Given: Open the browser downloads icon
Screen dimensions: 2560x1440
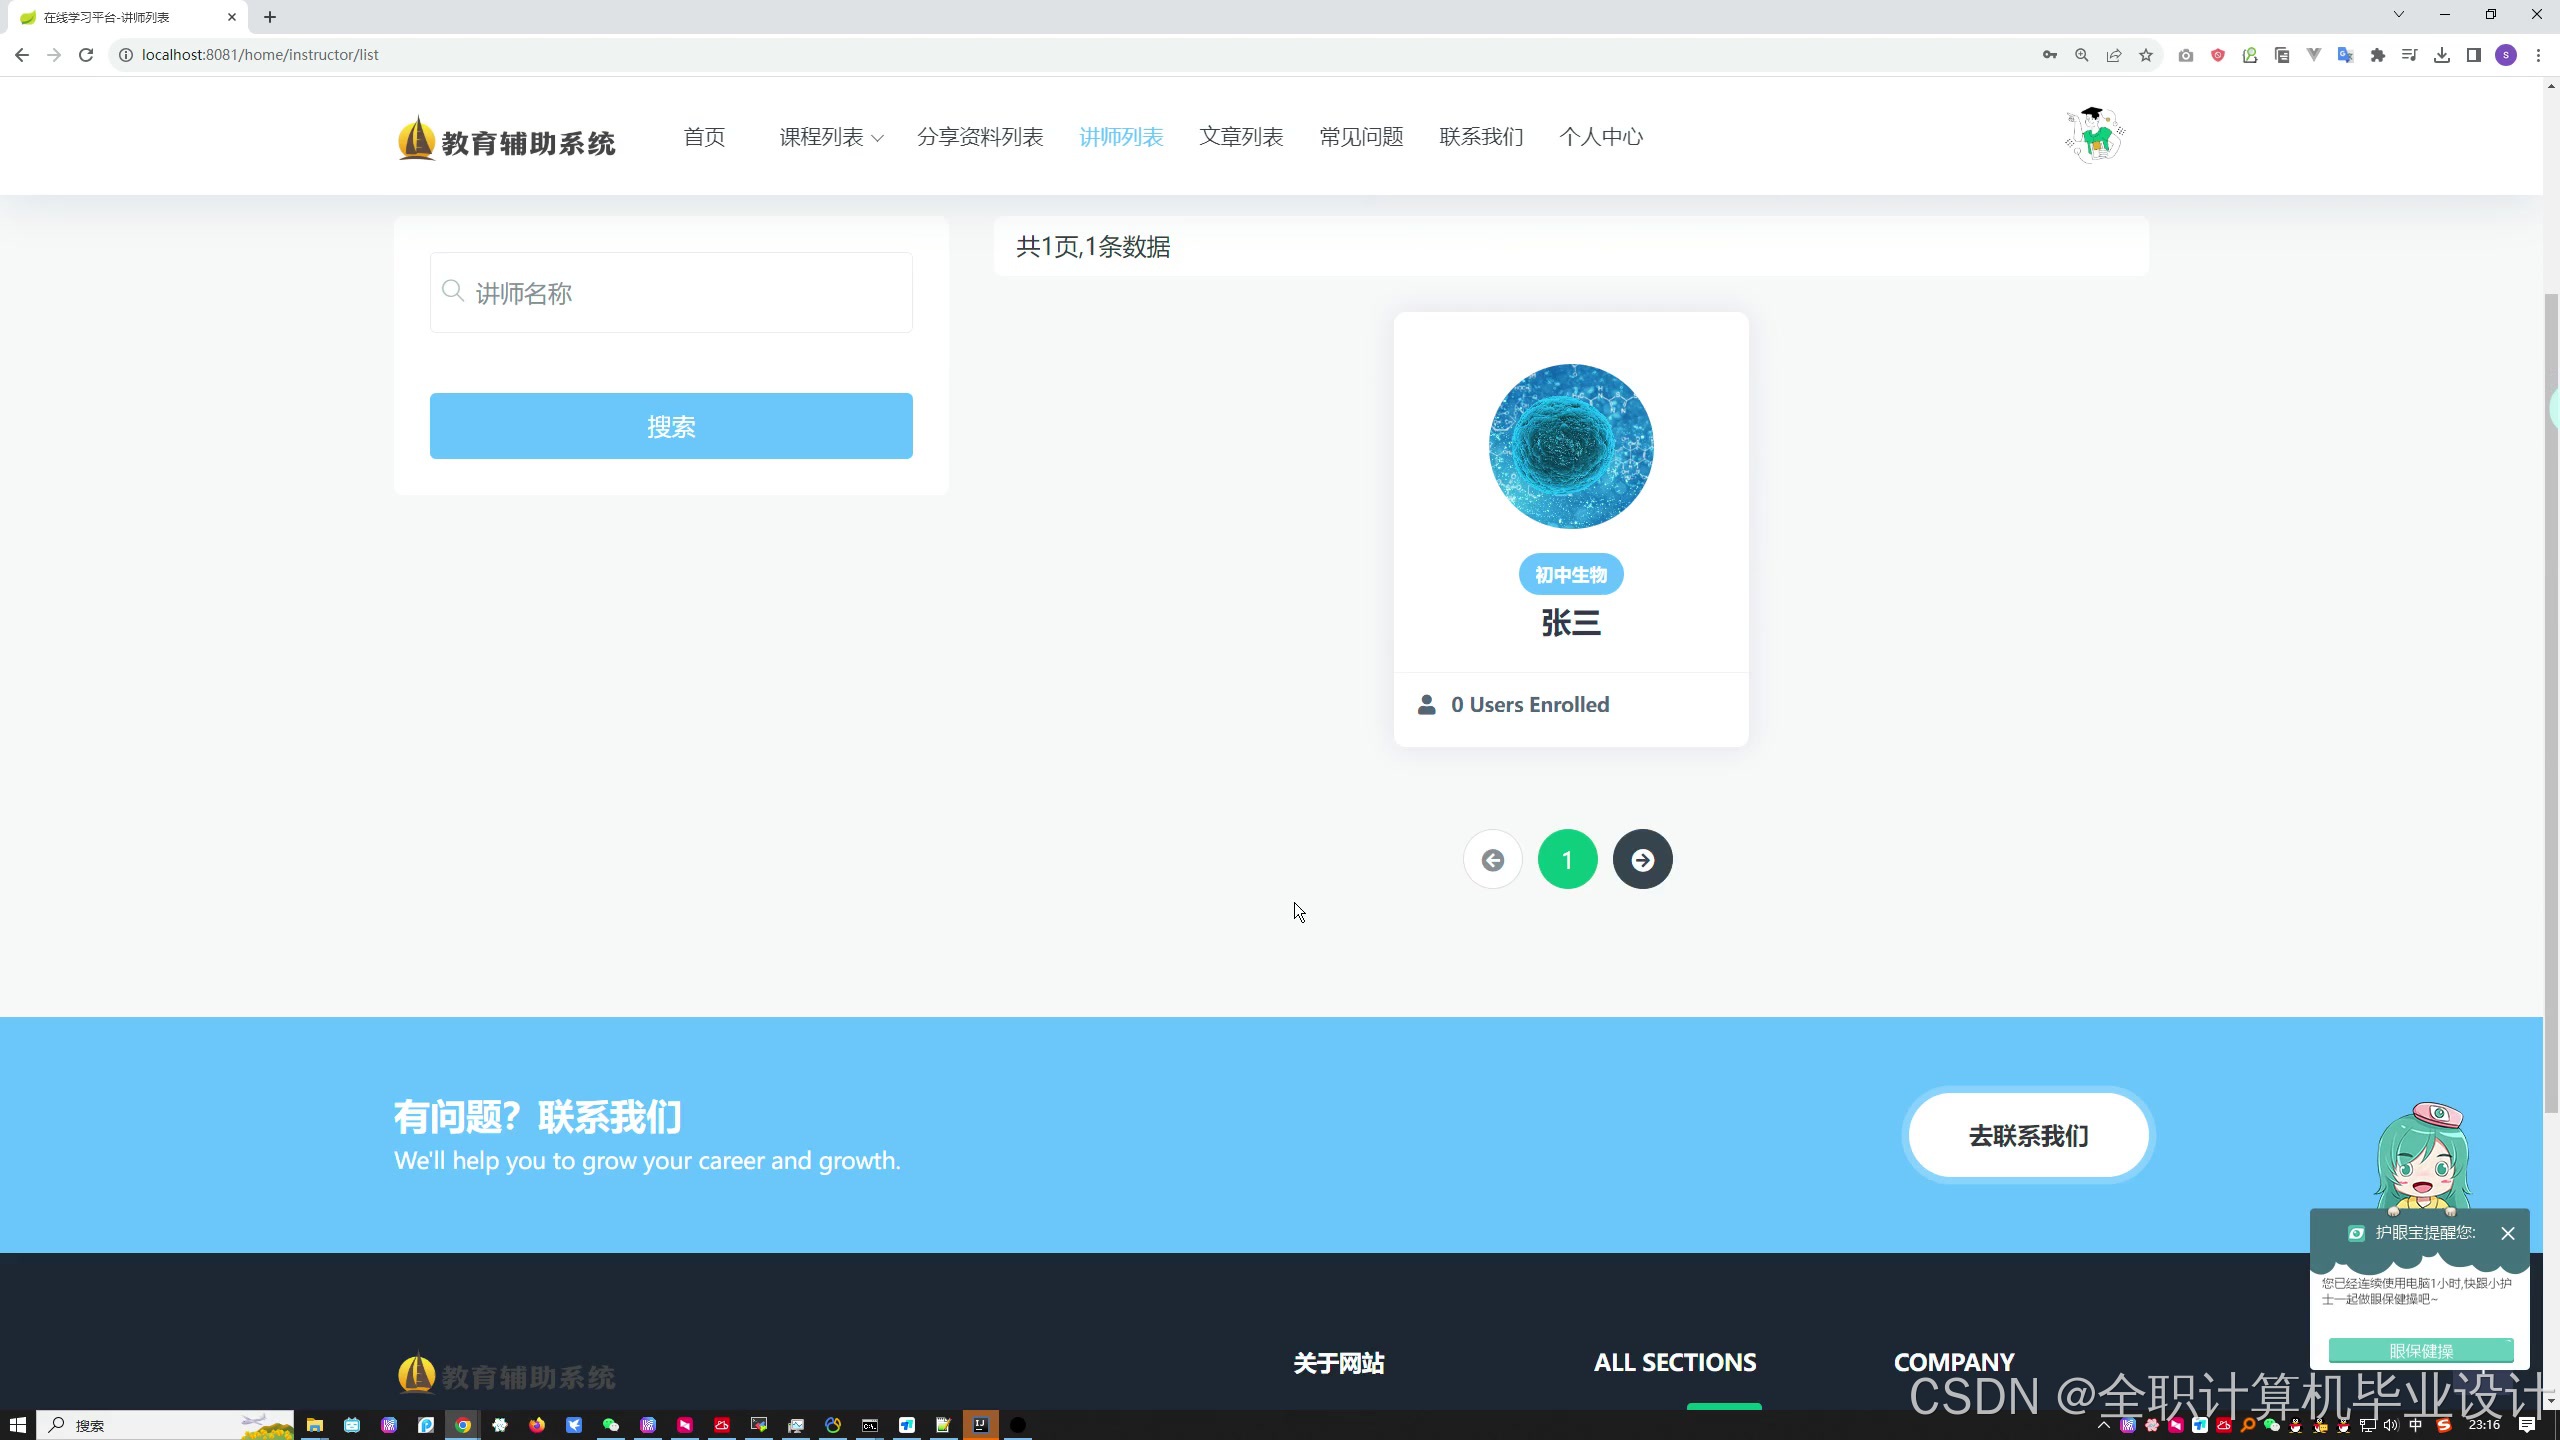Looking at the screenshot, I should [2442, 55].
